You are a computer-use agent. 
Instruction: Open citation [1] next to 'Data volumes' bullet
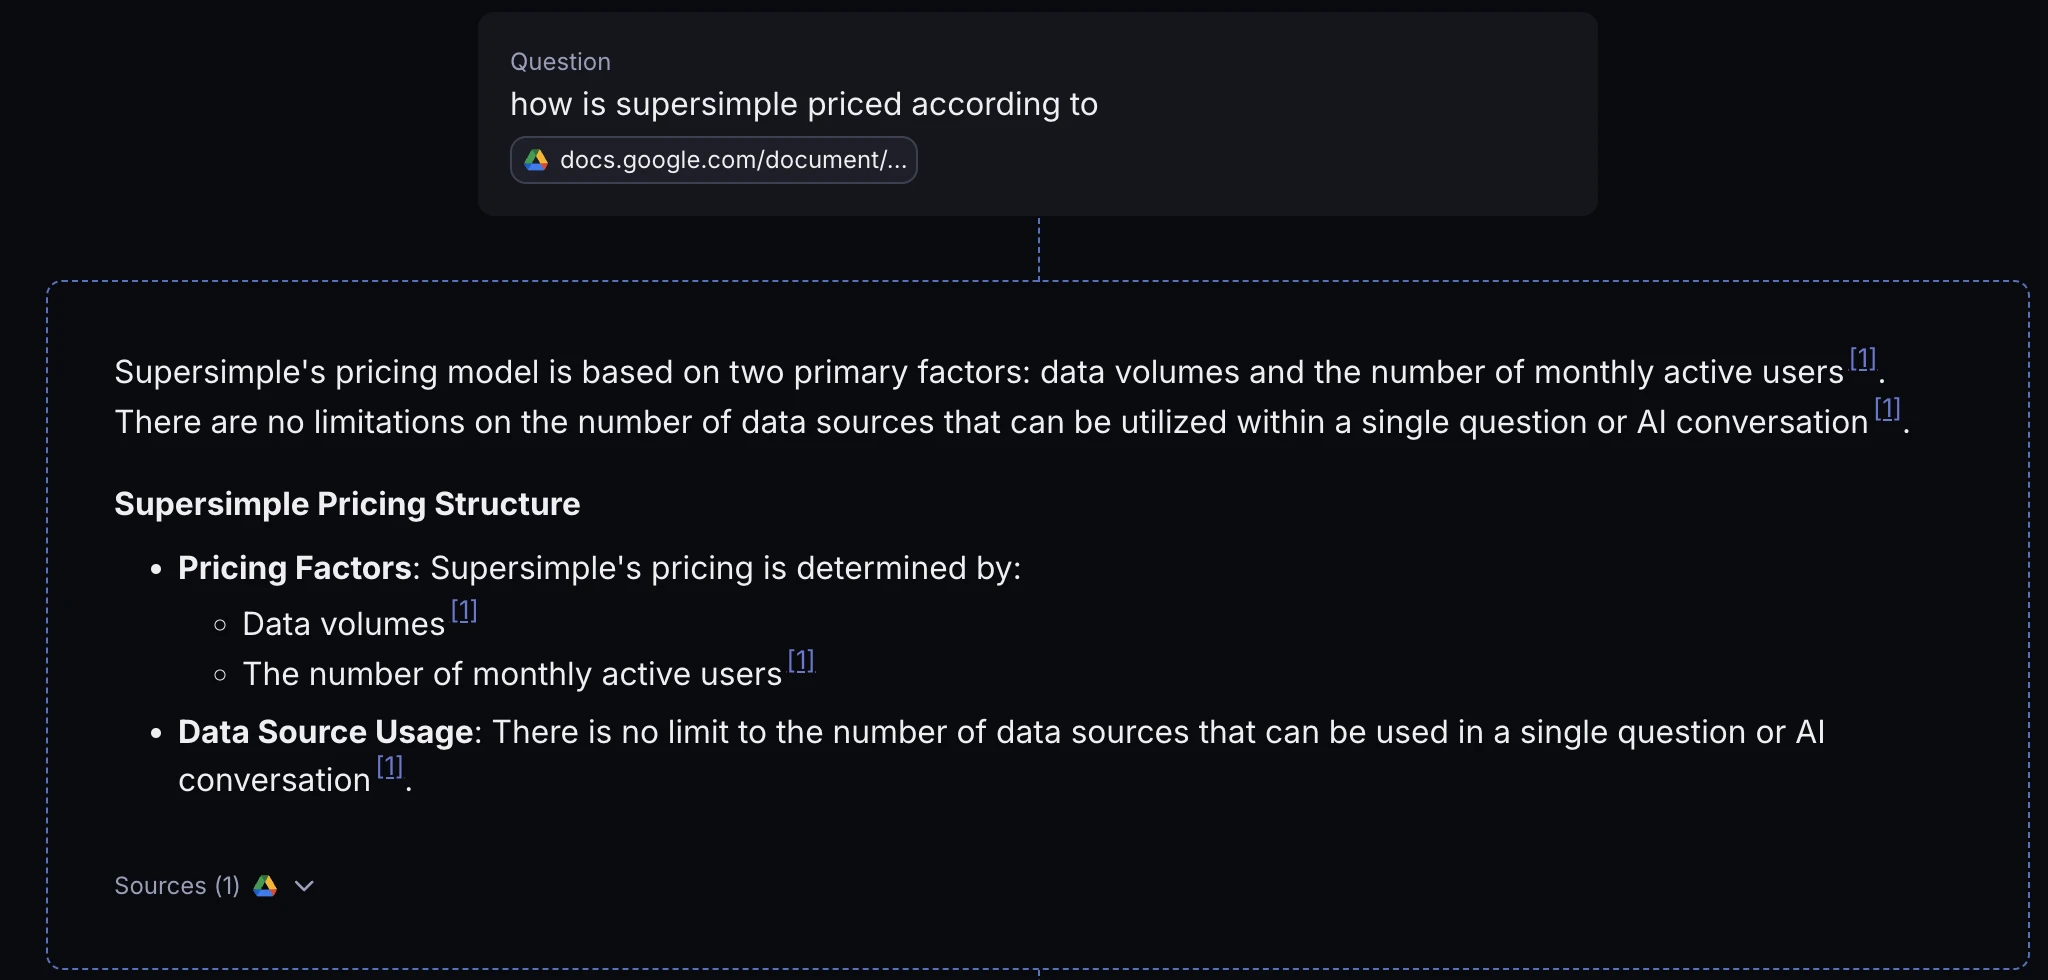click(464, 611)
